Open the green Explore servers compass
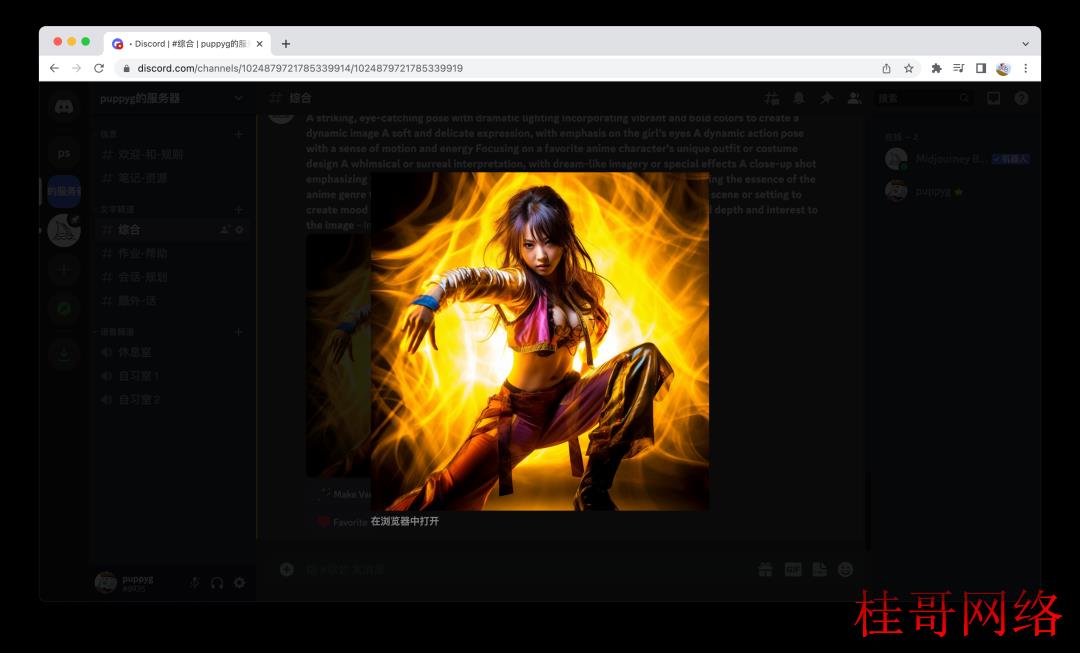 (64, 309)
